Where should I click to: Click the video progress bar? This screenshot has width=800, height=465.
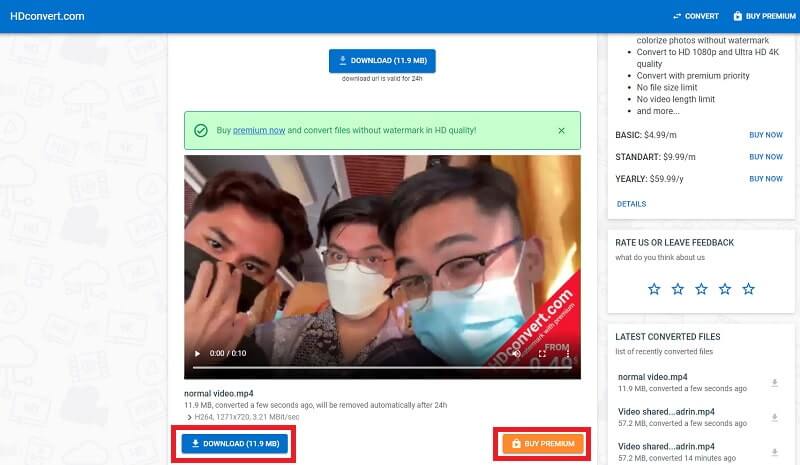(382, 367)
